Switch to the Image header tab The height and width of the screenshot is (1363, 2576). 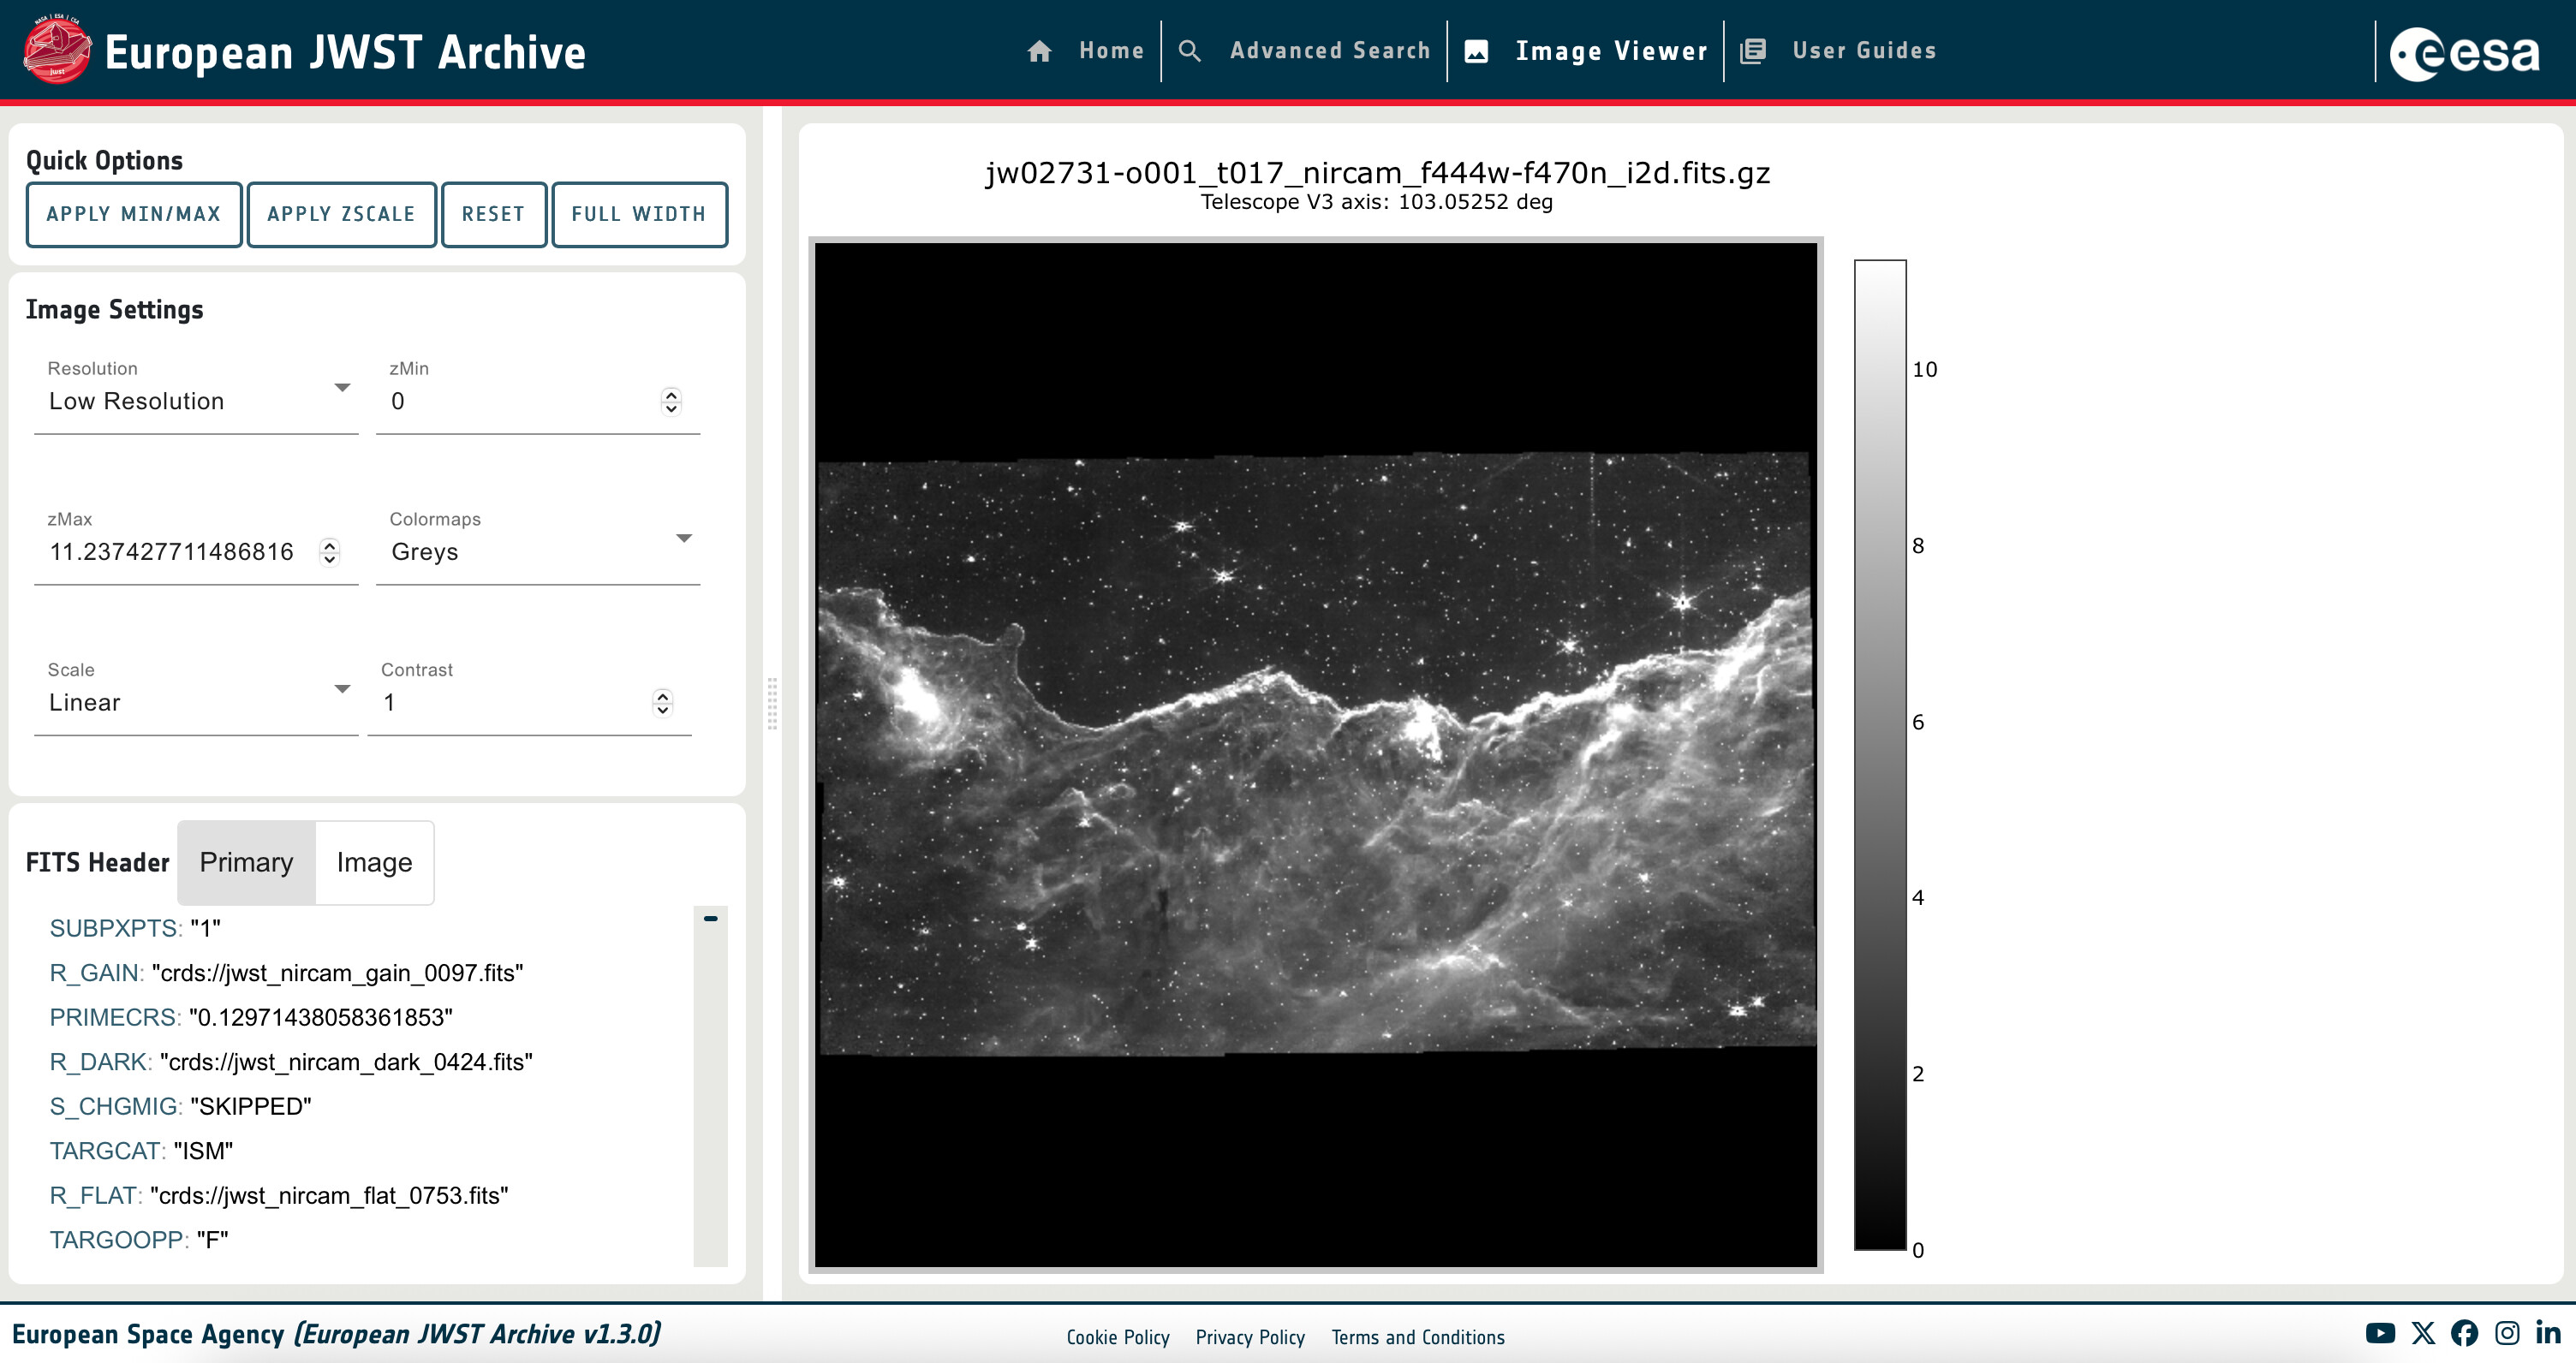point(374,862)
